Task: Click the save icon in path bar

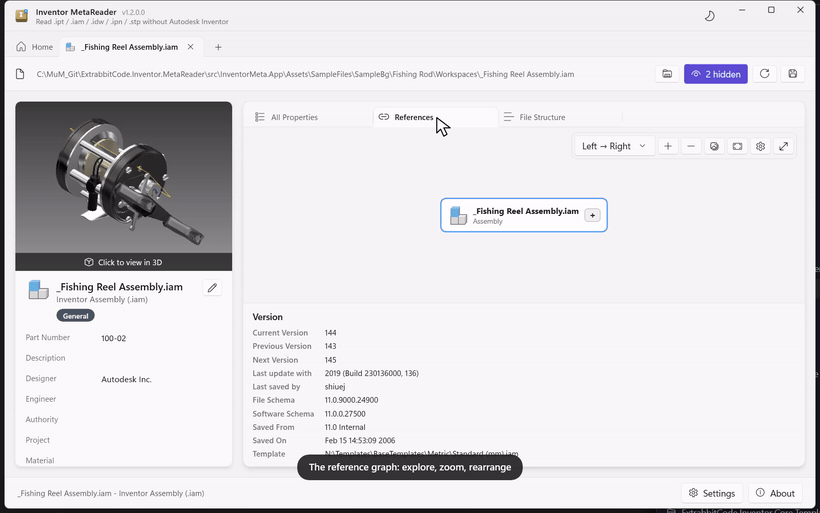Action: pos(792,74)
